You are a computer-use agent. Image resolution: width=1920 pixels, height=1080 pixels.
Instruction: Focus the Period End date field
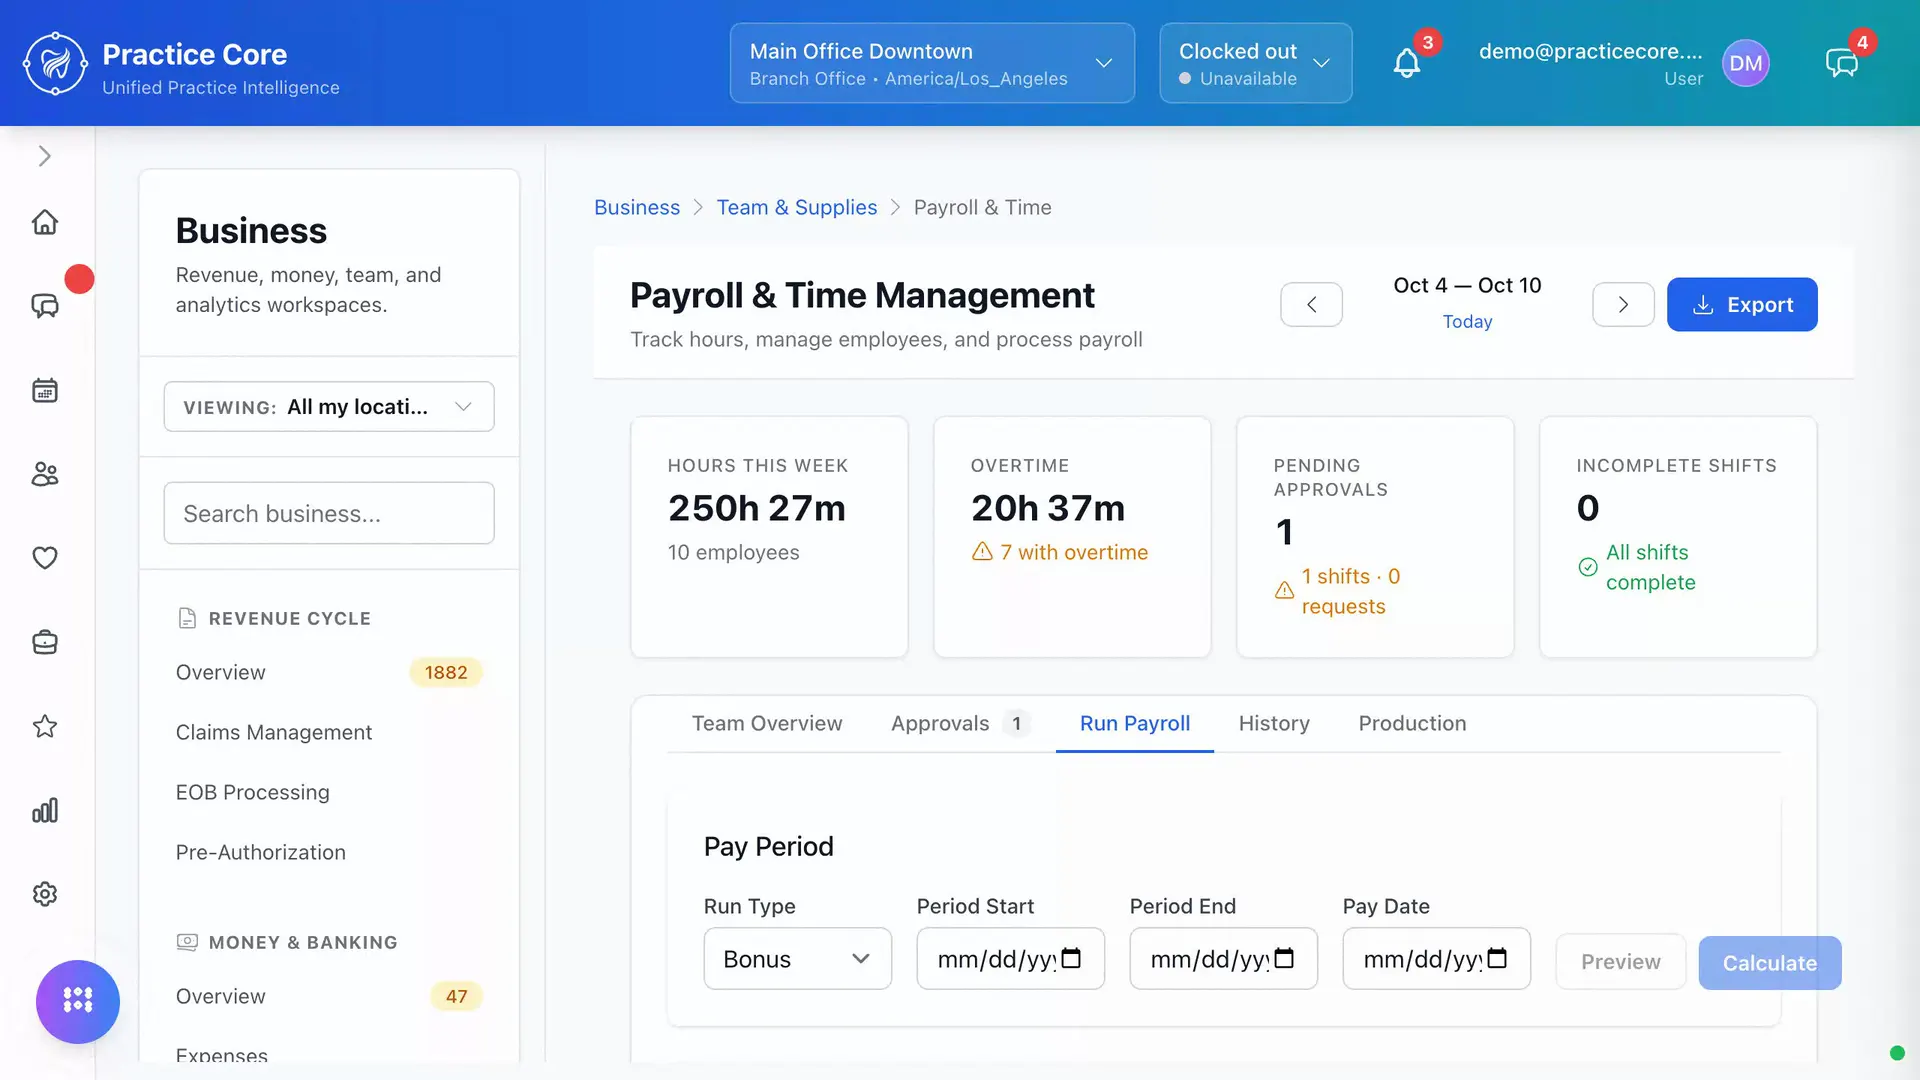1223,958
